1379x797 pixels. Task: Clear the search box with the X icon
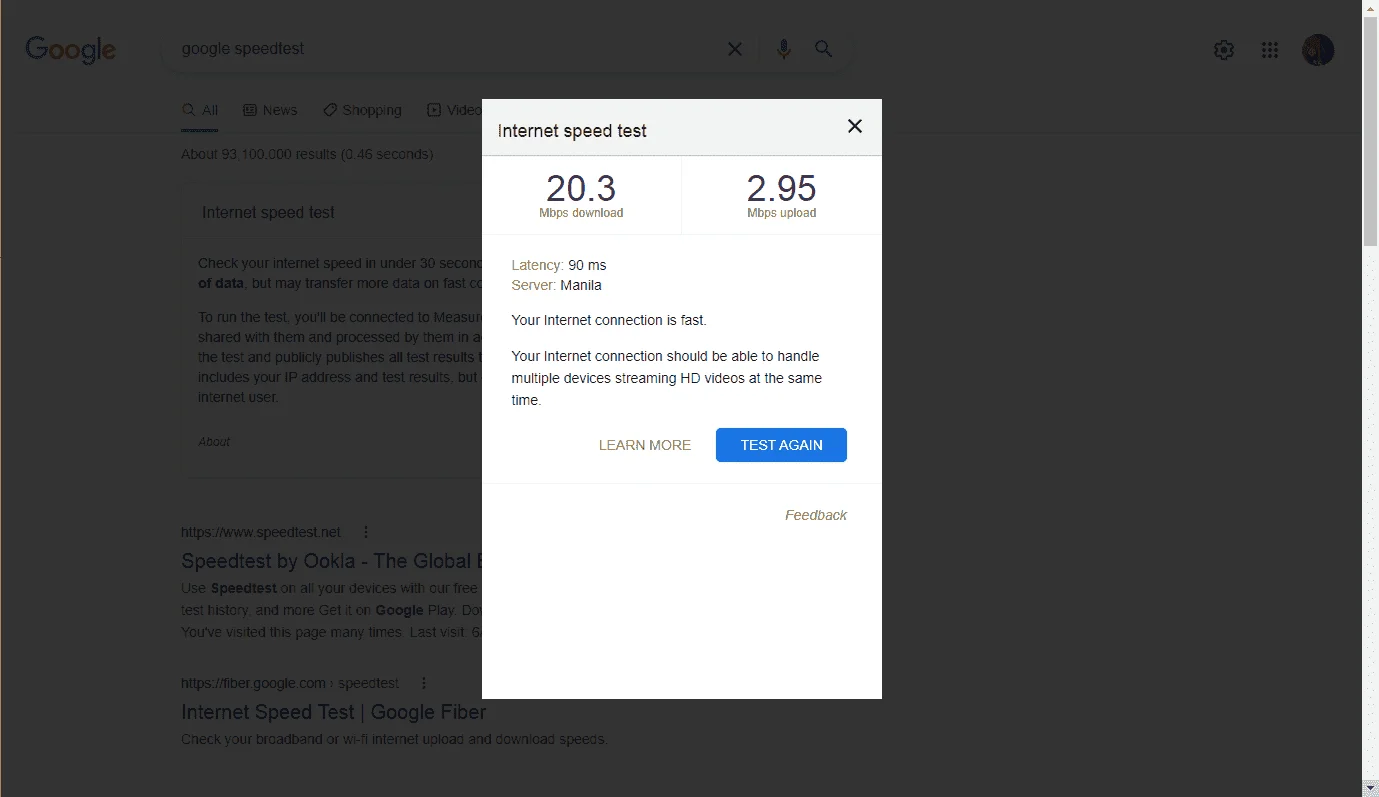735,49
